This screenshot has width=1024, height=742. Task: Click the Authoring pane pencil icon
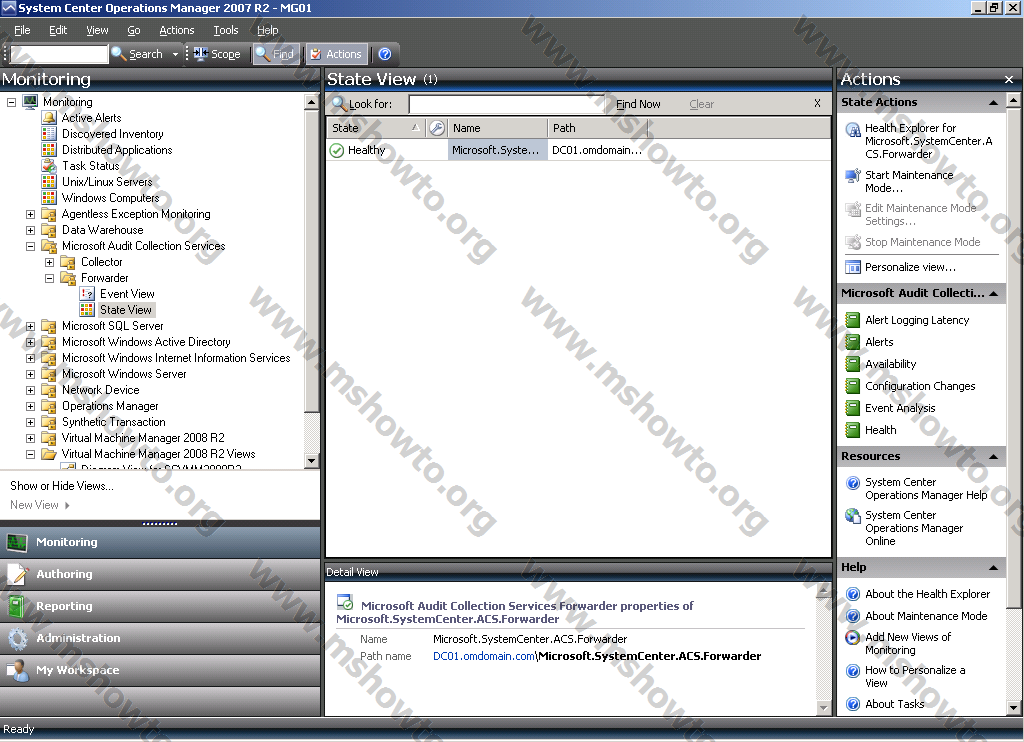pos(17,574)
